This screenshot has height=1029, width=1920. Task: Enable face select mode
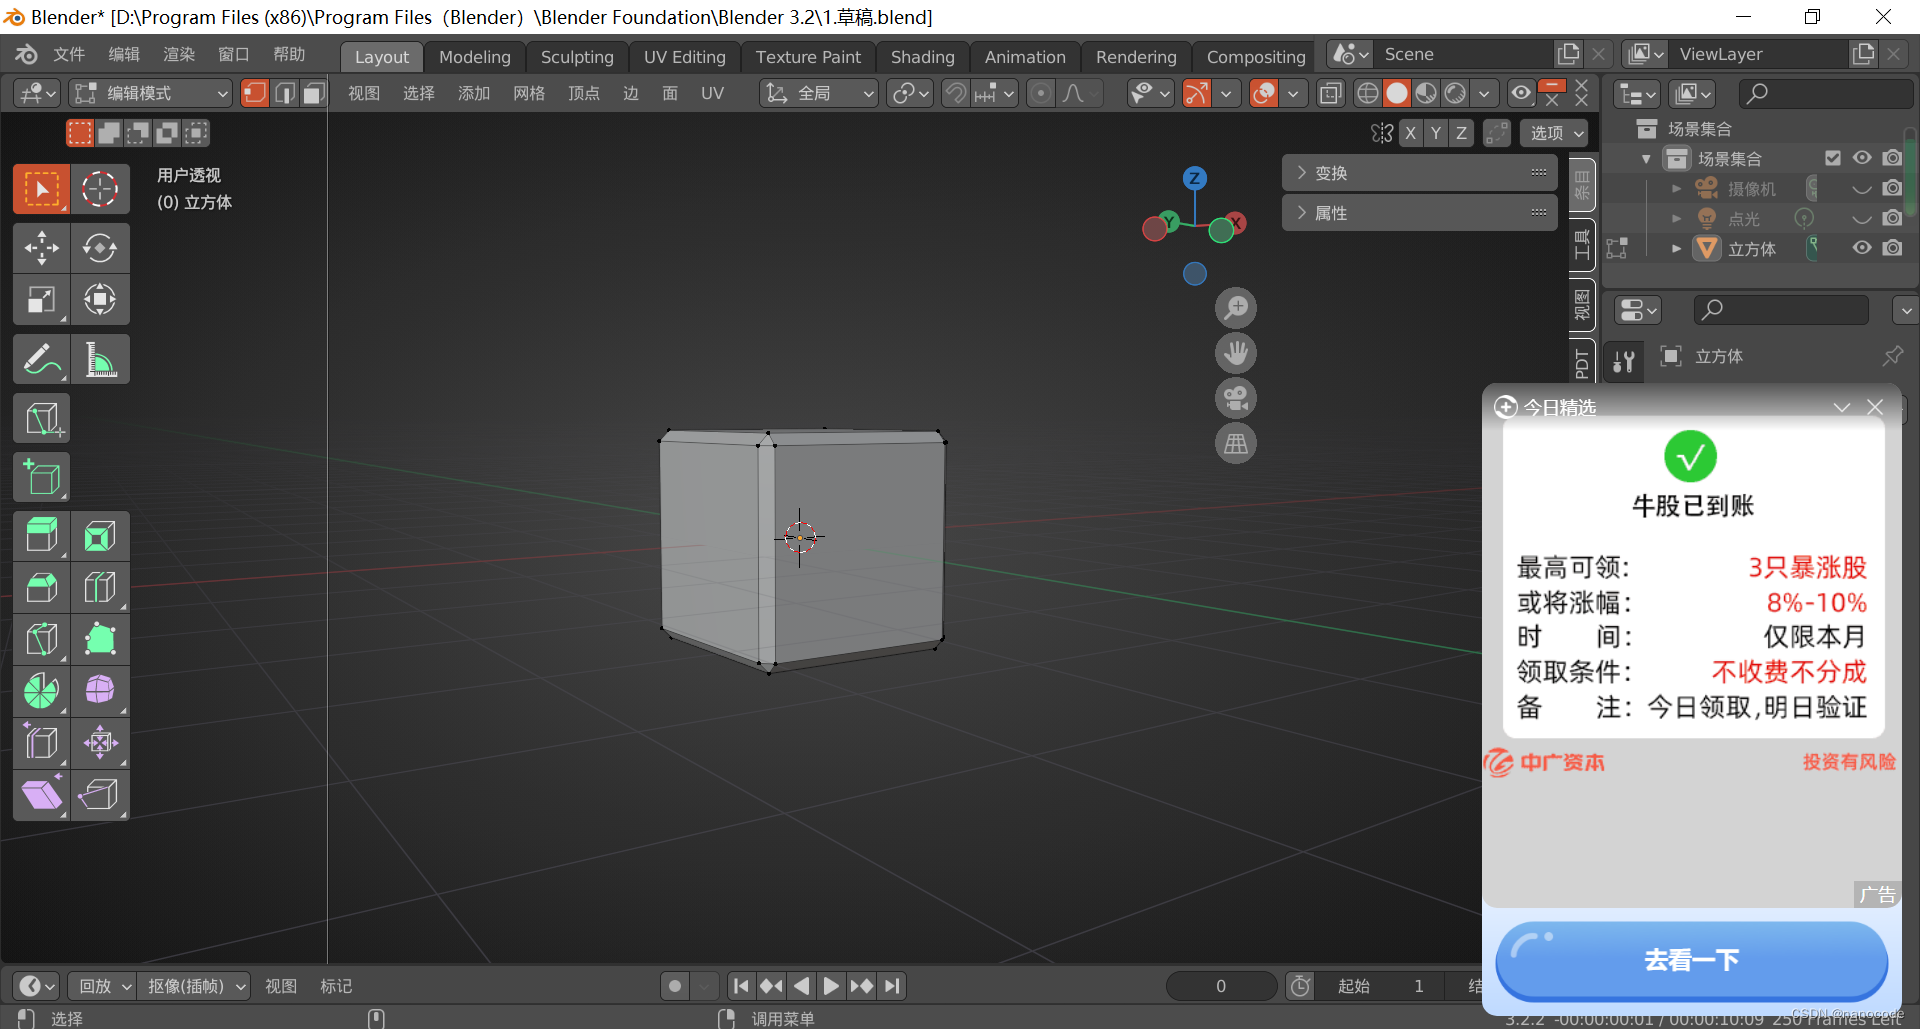point(313,93)
